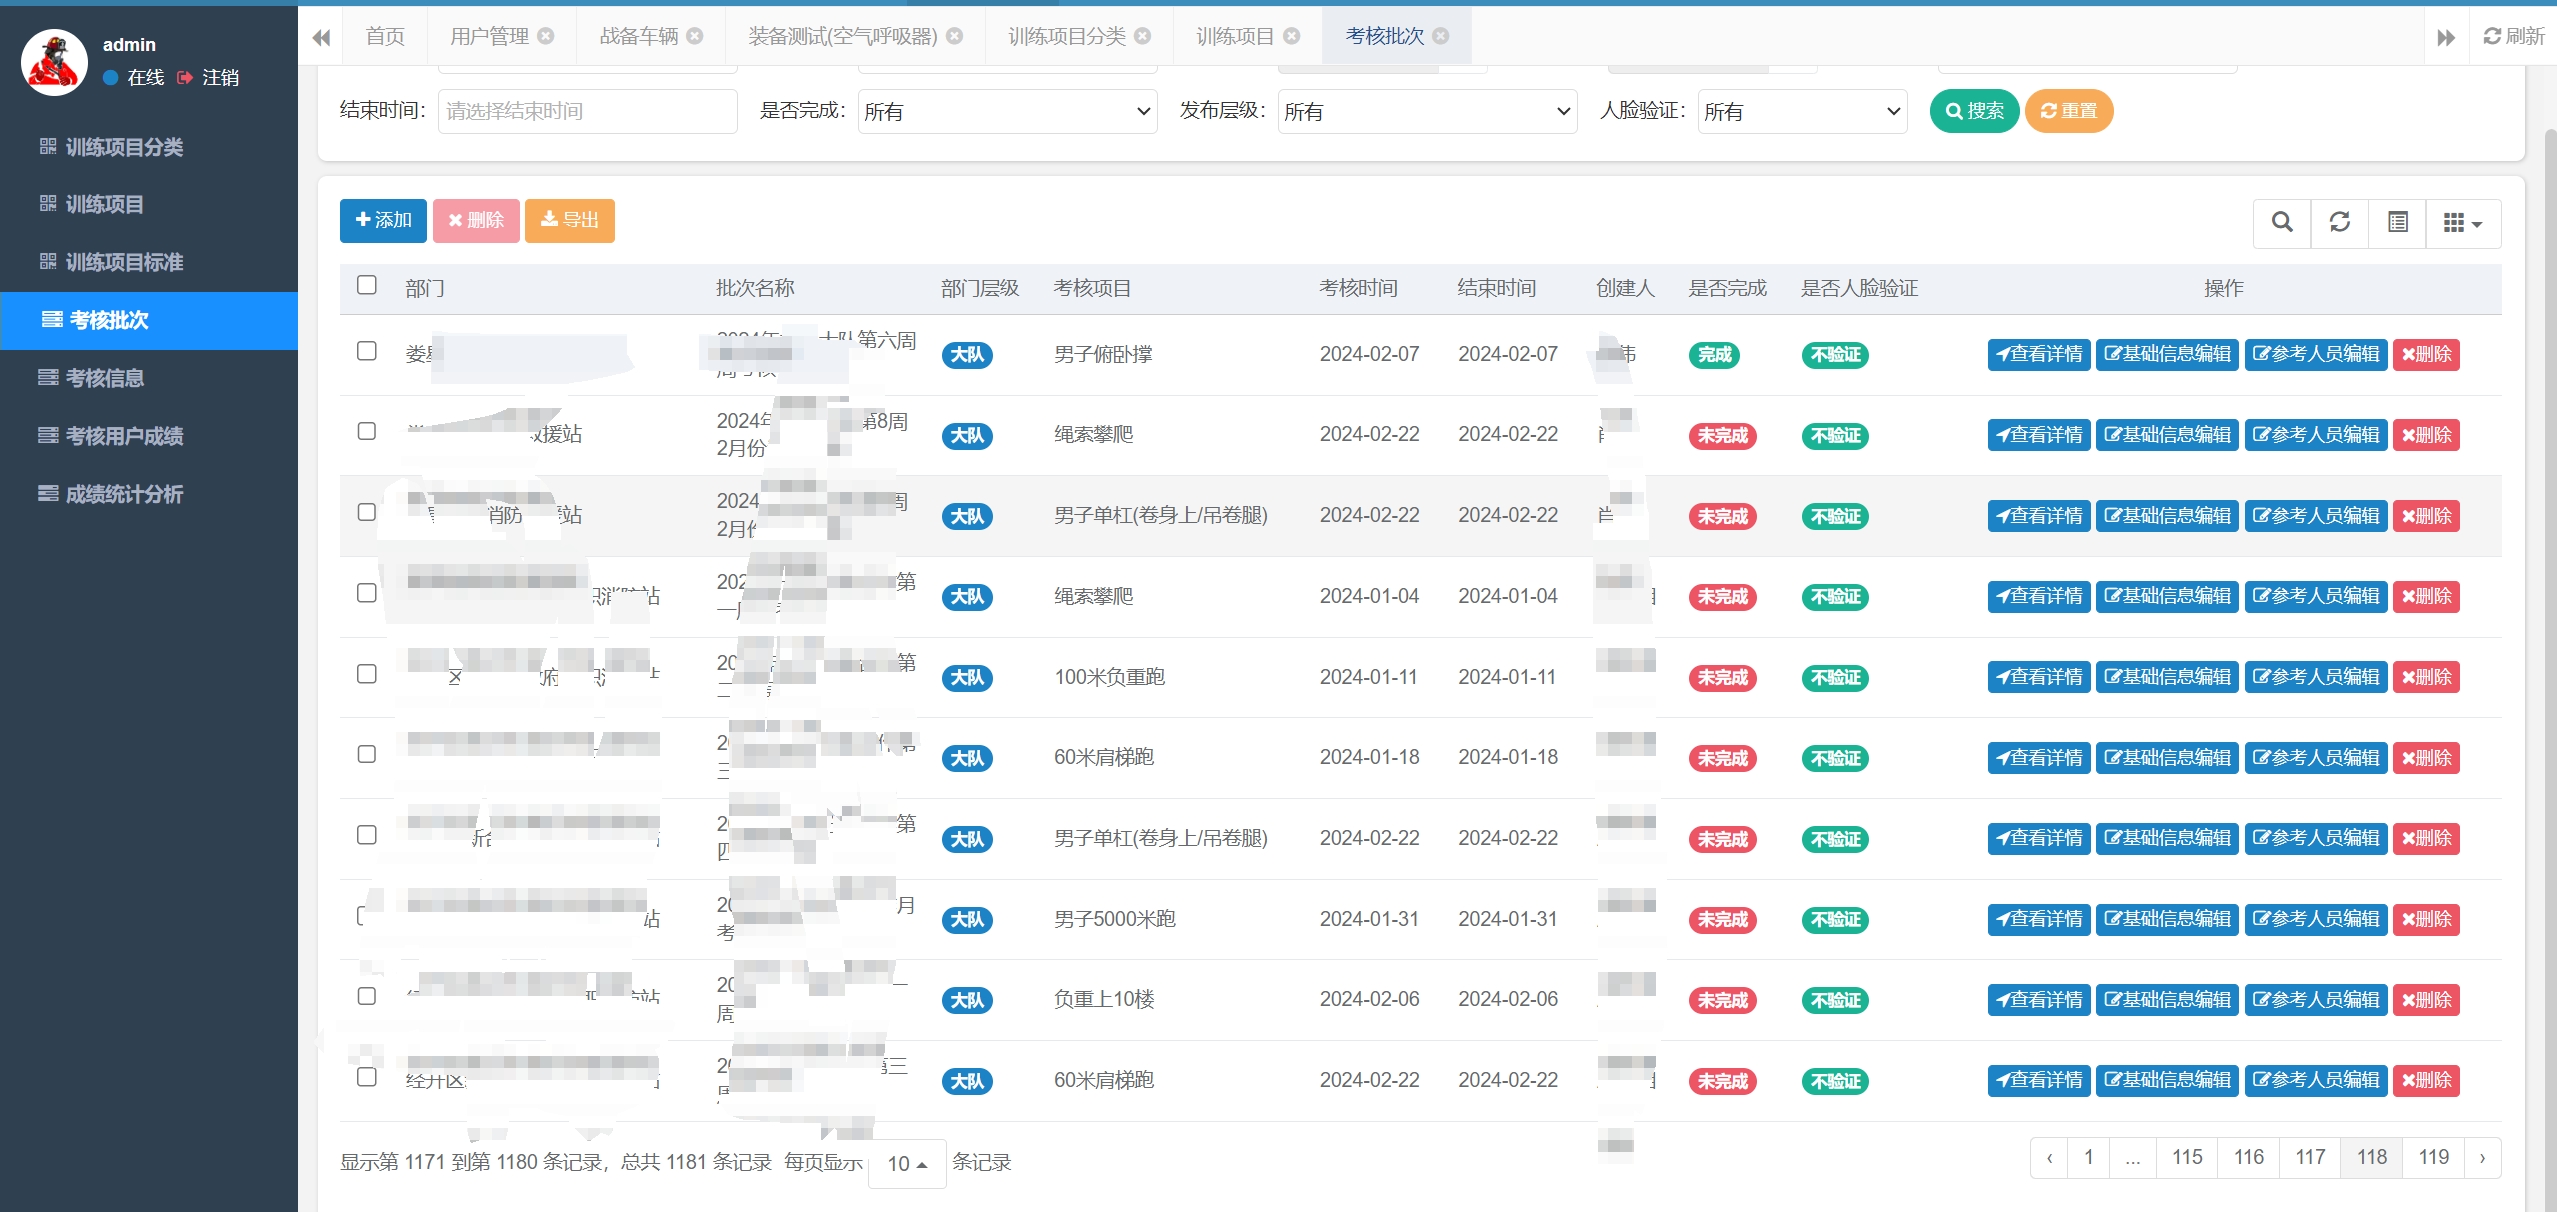This screenshot has height=1212, width=2557.
Task: Toggle the card view icon
Action: coord(2398,222)
